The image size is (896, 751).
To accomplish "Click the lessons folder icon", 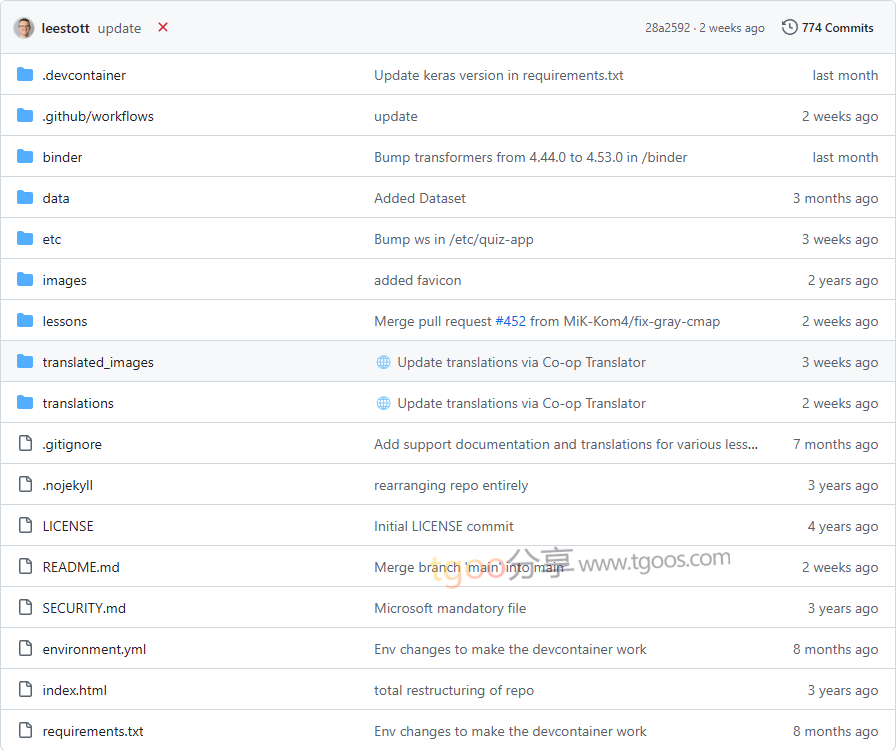I will [25, 321].
